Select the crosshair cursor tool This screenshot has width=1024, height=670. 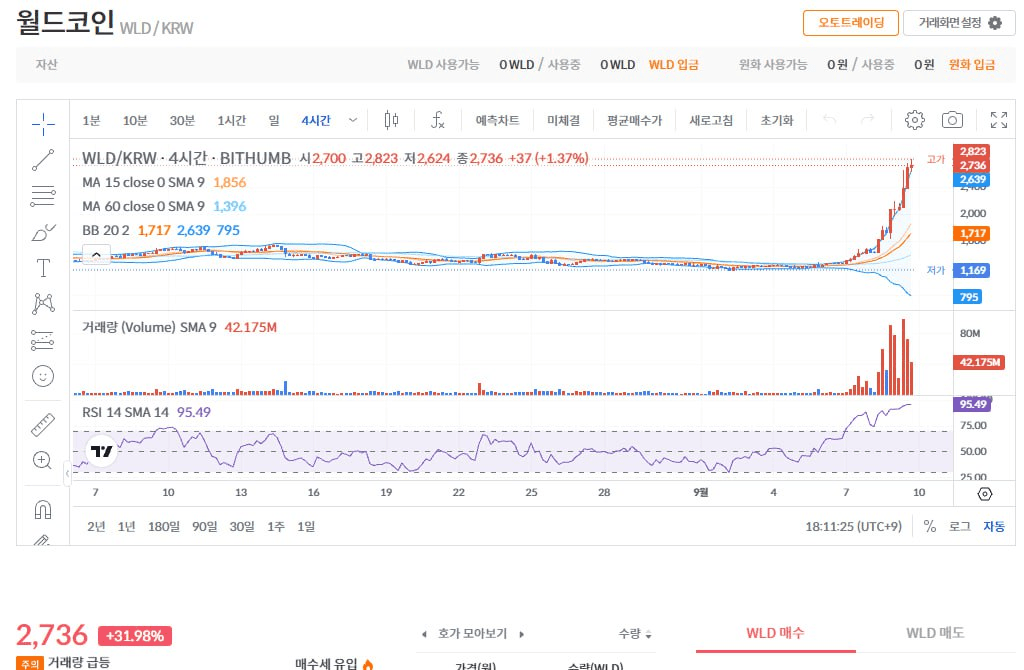(43, 123)
